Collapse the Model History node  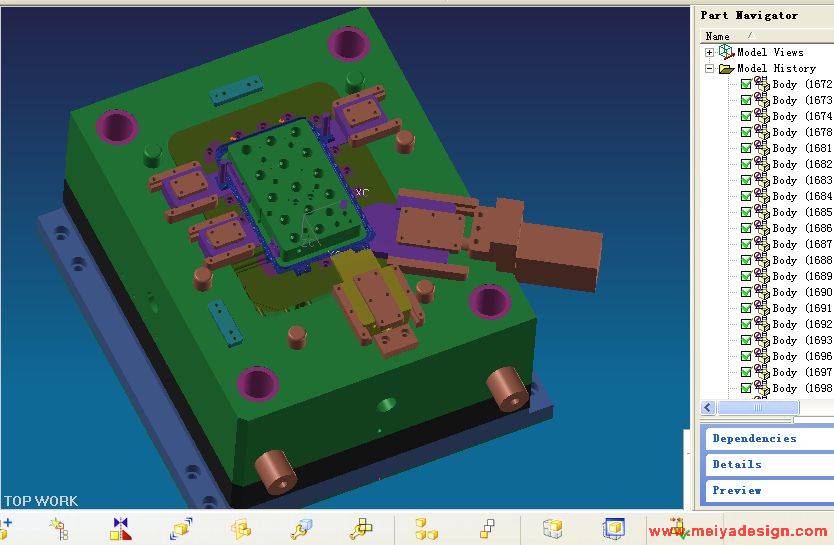710,69
